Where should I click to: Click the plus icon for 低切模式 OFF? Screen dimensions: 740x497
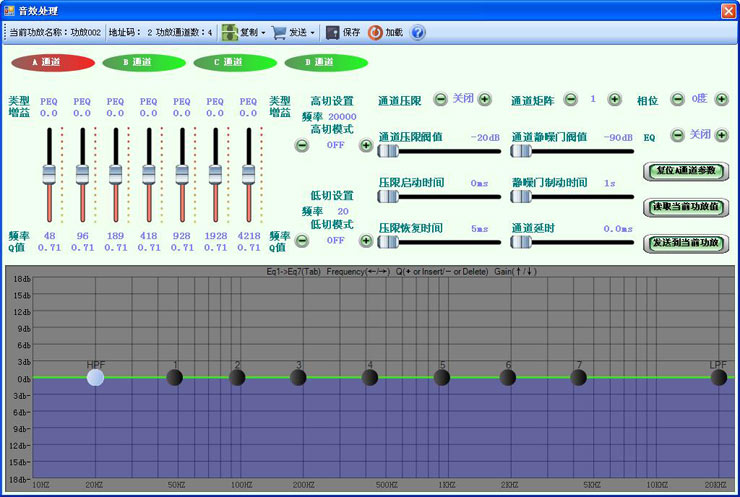click(366, 241)
